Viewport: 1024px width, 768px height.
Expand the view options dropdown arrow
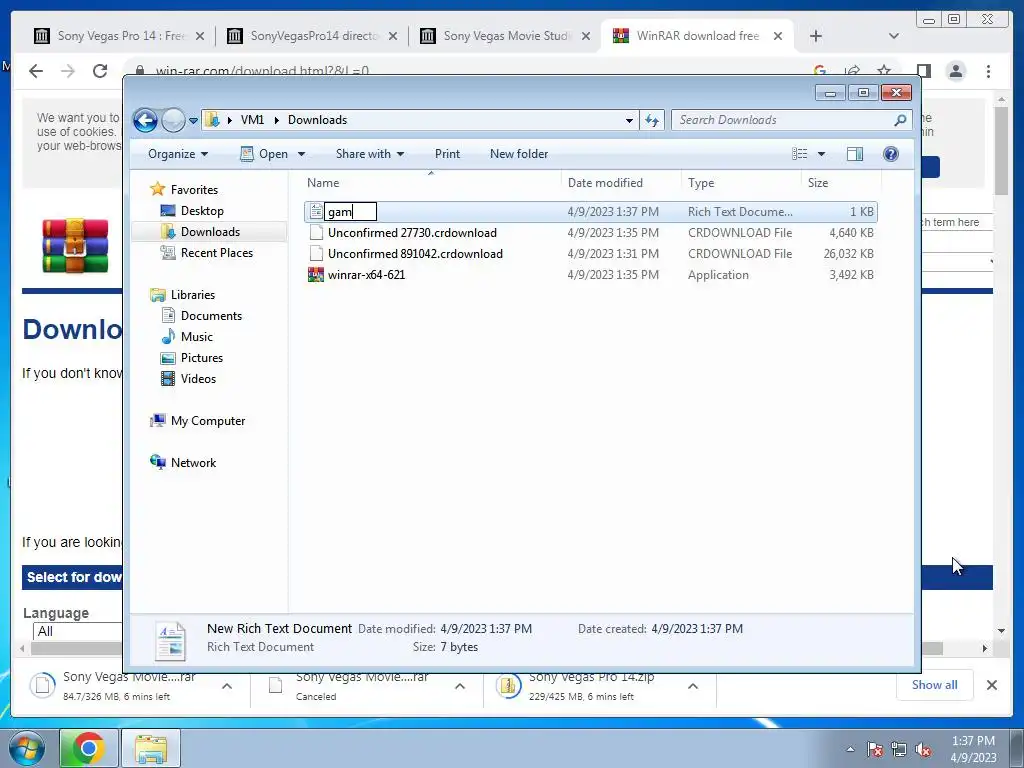822,154
